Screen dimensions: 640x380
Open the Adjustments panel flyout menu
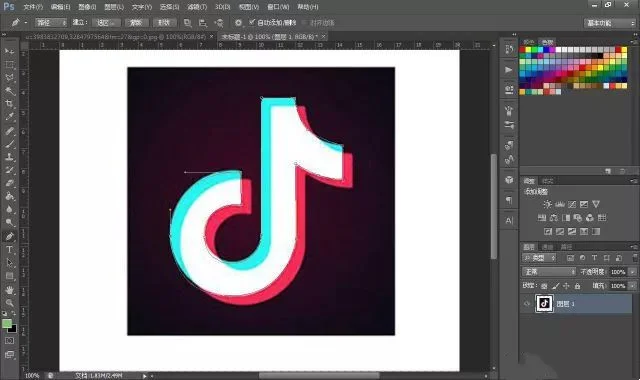point(635,181)
